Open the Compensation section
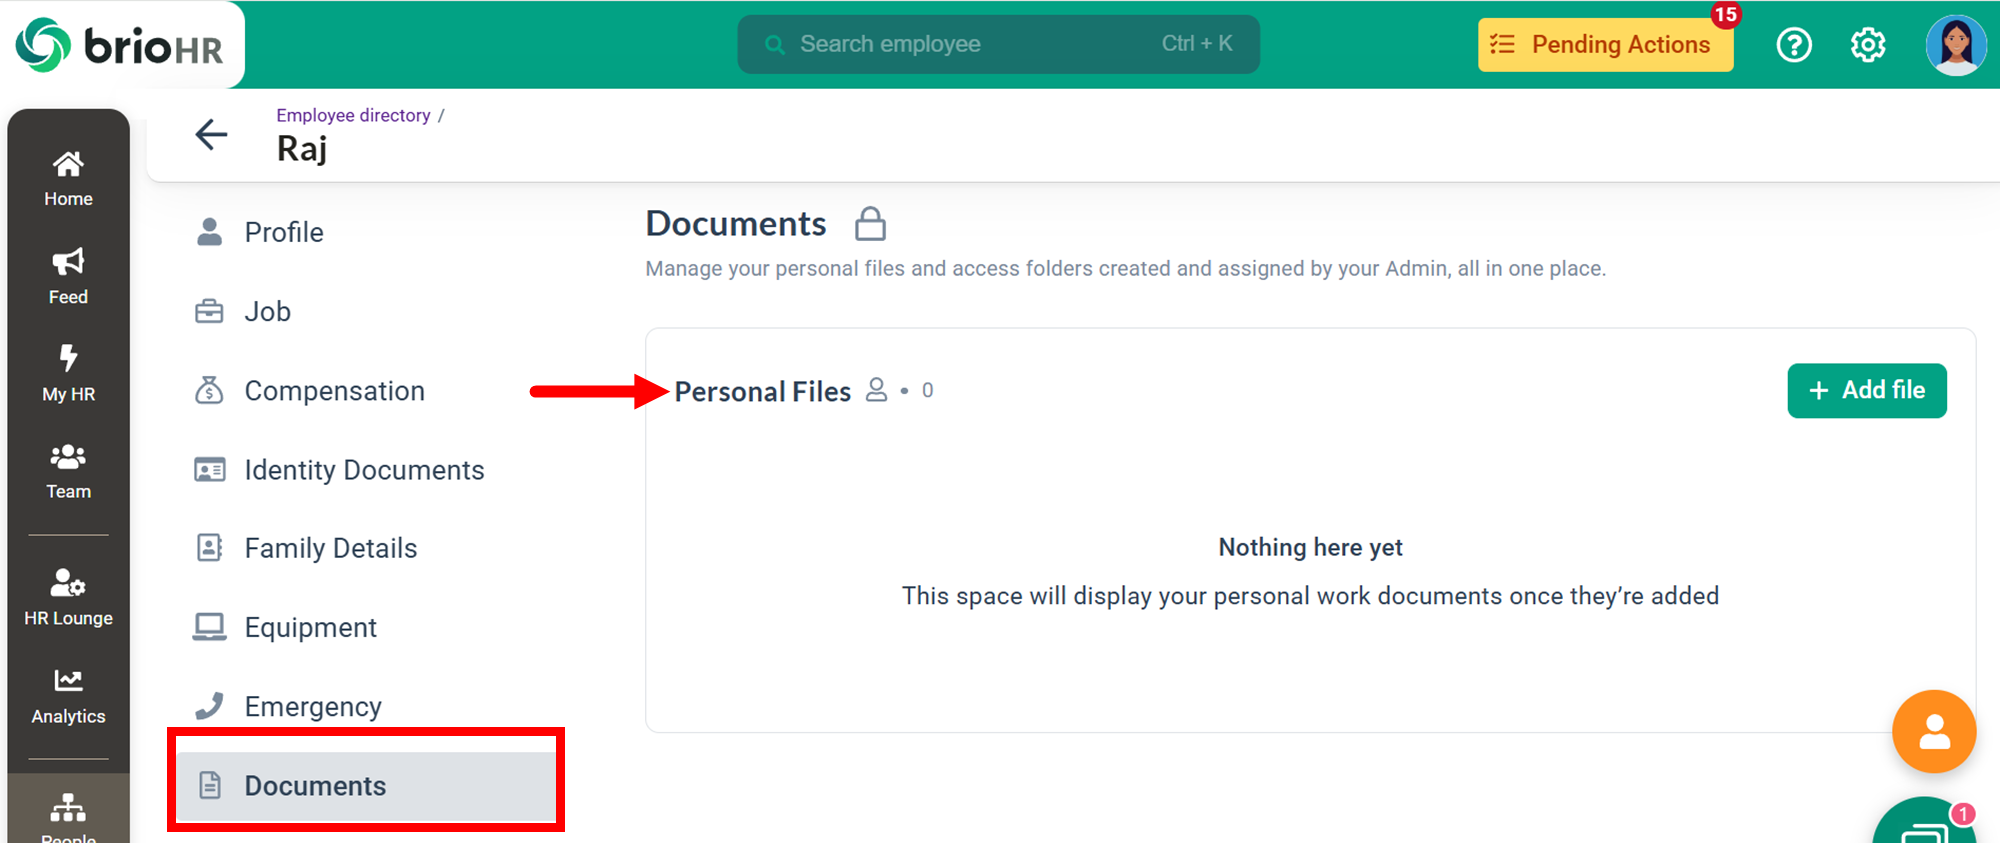Screen dimensions: 2000x843 click(334, 391)
